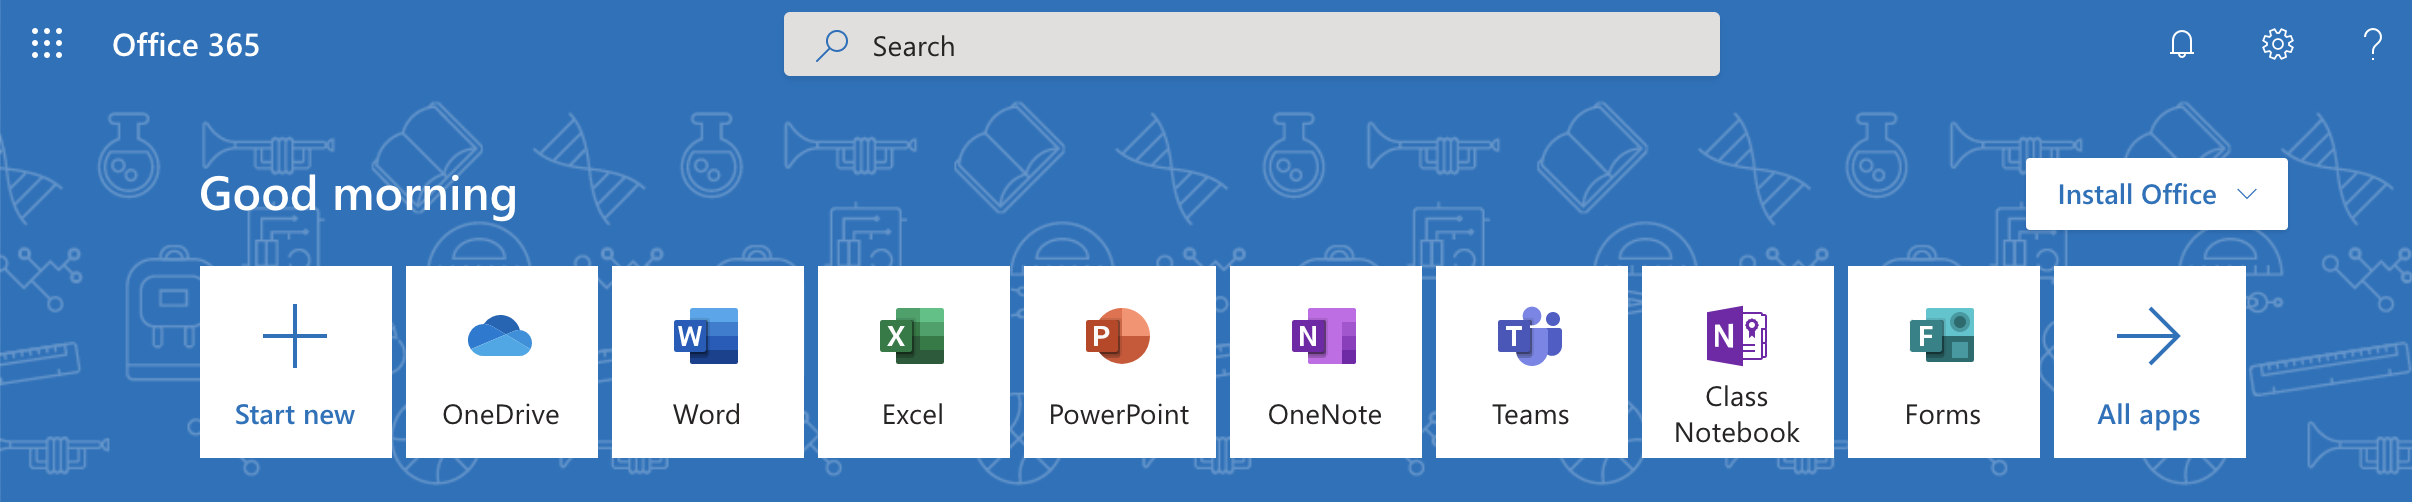Click the Word tile text label
This screenshot has height=502, width=2412.
click(x=707, y=414)
